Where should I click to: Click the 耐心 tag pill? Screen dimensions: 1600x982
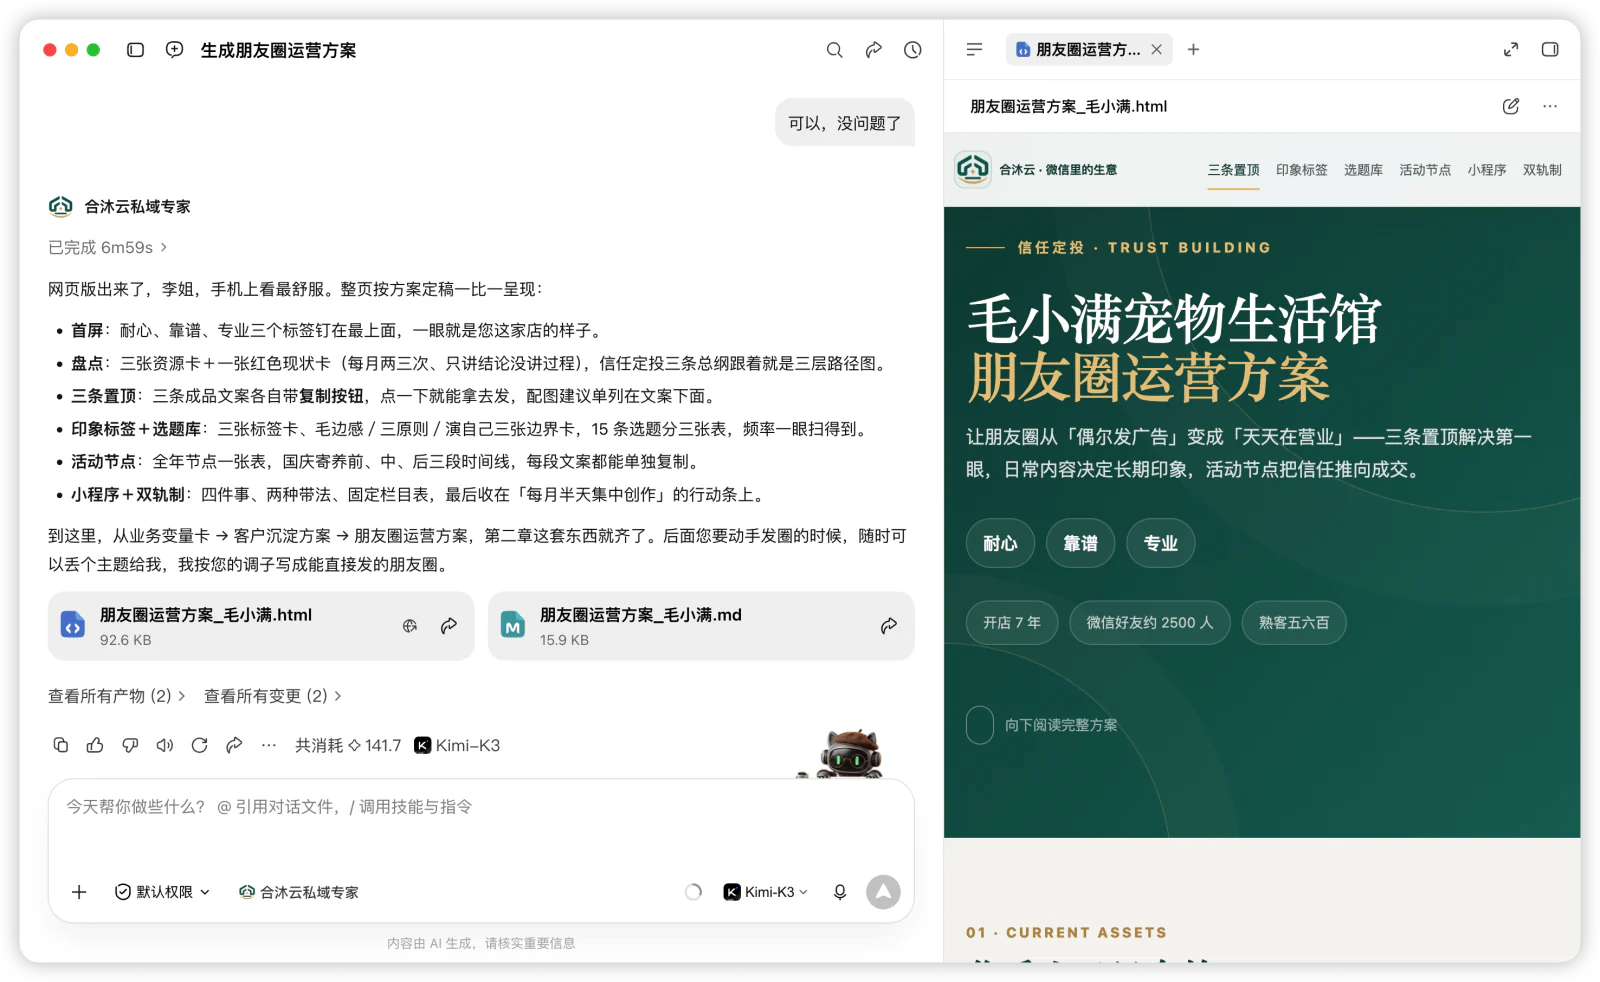coord(1000,543)
